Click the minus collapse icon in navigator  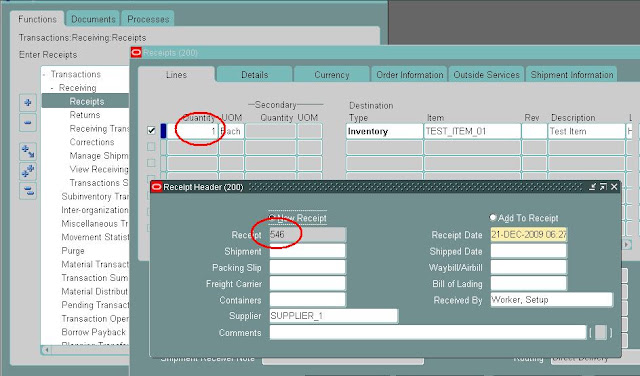point(28,122)
